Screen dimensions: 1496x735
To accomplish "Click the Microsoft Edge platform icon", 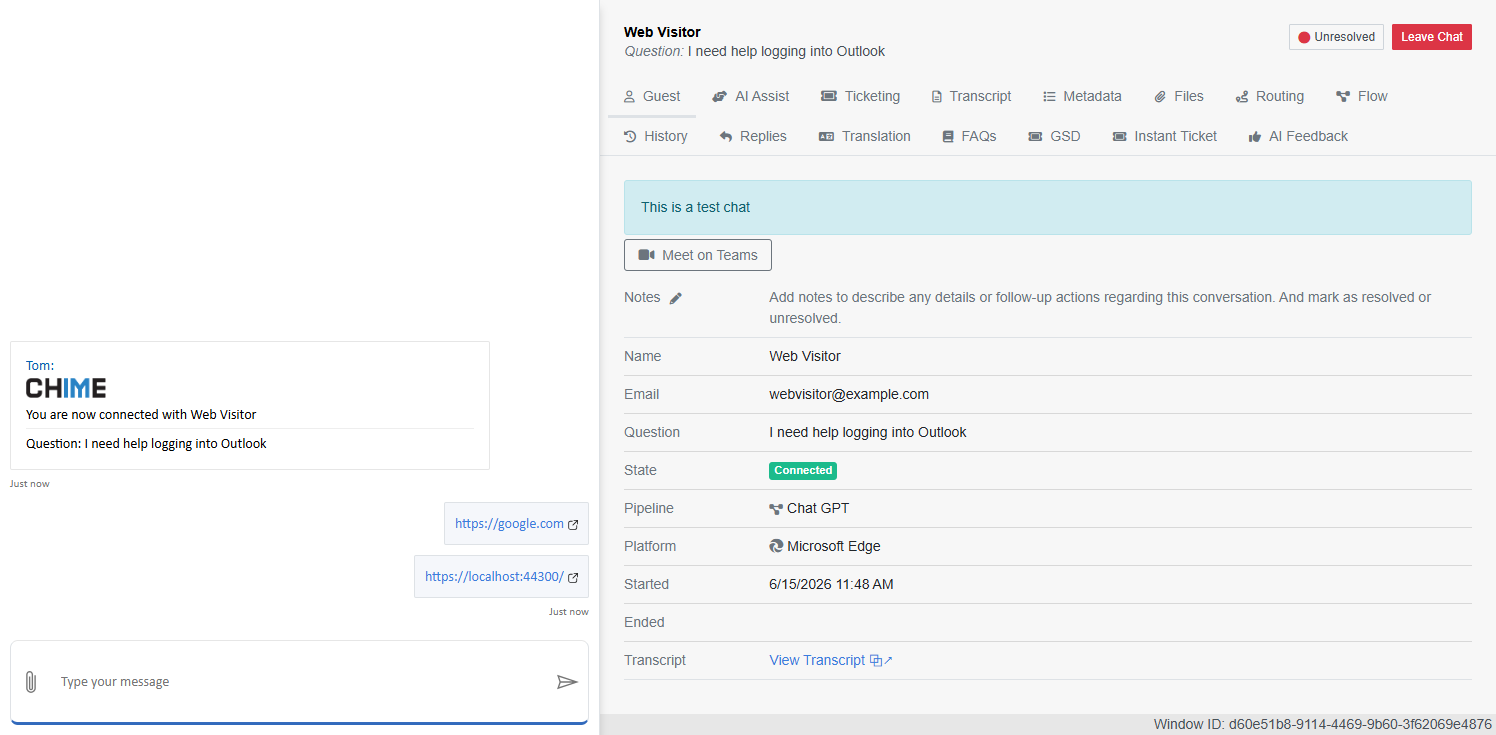I will tap(776, 546).
